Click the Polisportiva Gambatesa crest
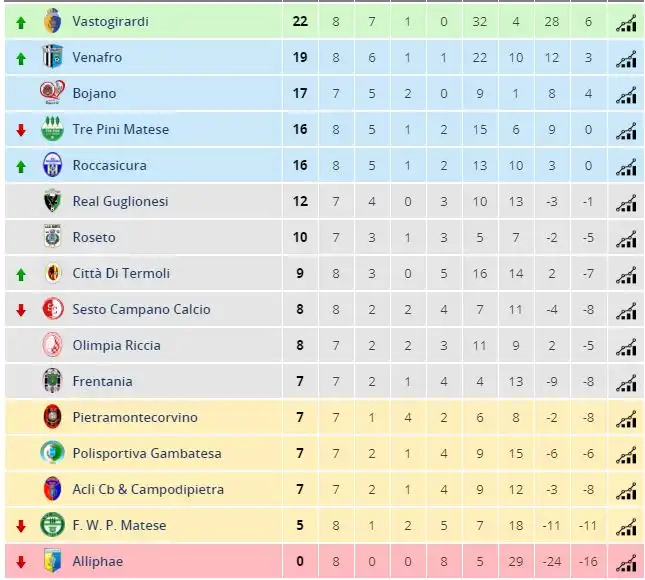Screen dimensions: 645x580 tap(53, 452)
